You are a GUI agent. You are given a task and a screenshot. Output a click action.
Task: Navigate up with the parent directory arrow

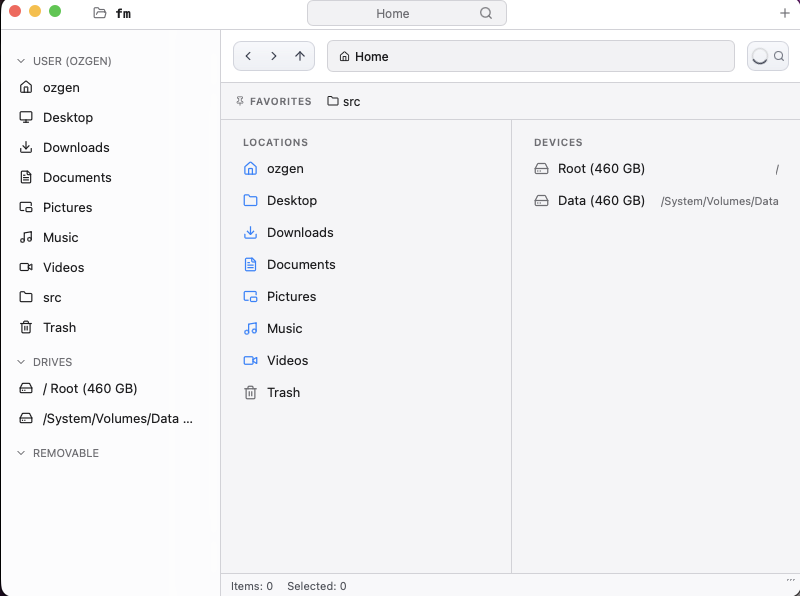298,56
